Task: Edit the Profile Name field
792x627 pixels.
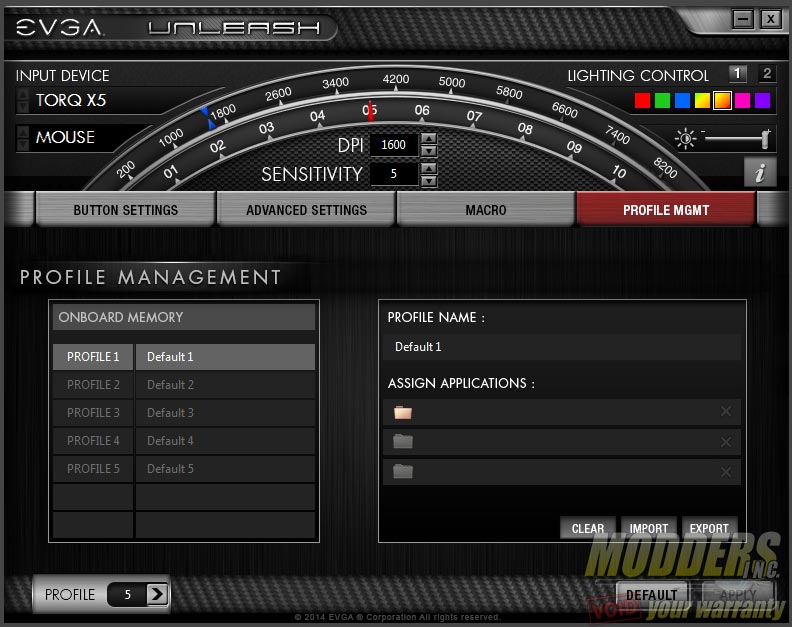Action: coord(562,347)
